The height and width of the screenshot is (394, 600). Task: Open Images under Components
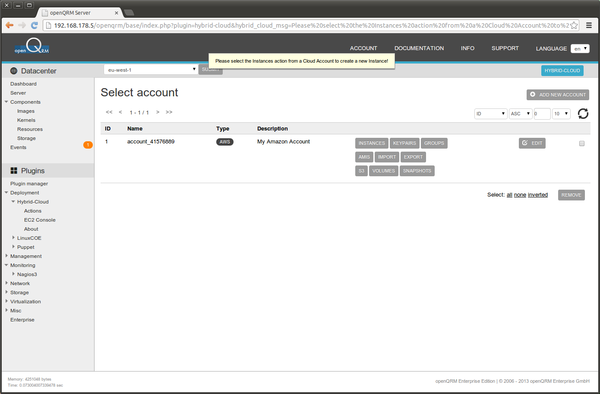(x=26, y=111)
